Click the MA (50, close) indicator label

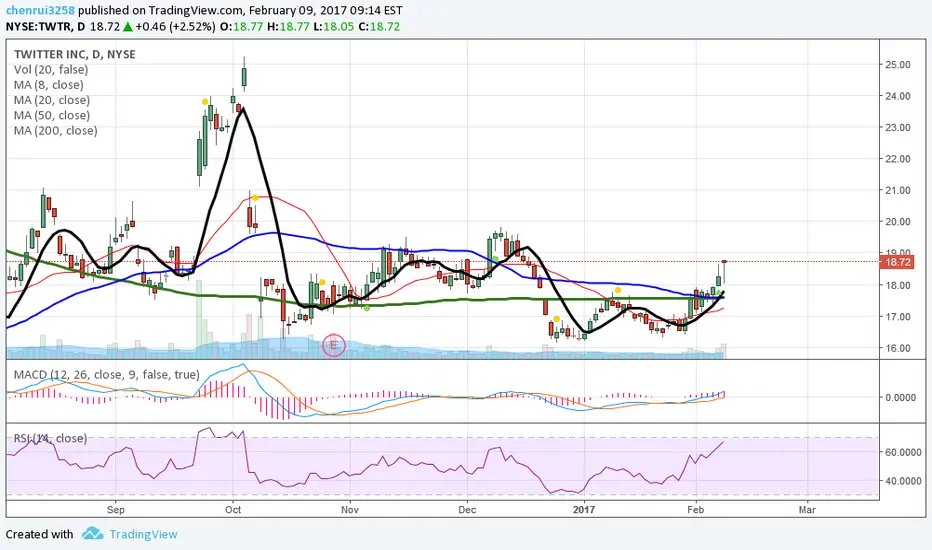coord(52,115)
